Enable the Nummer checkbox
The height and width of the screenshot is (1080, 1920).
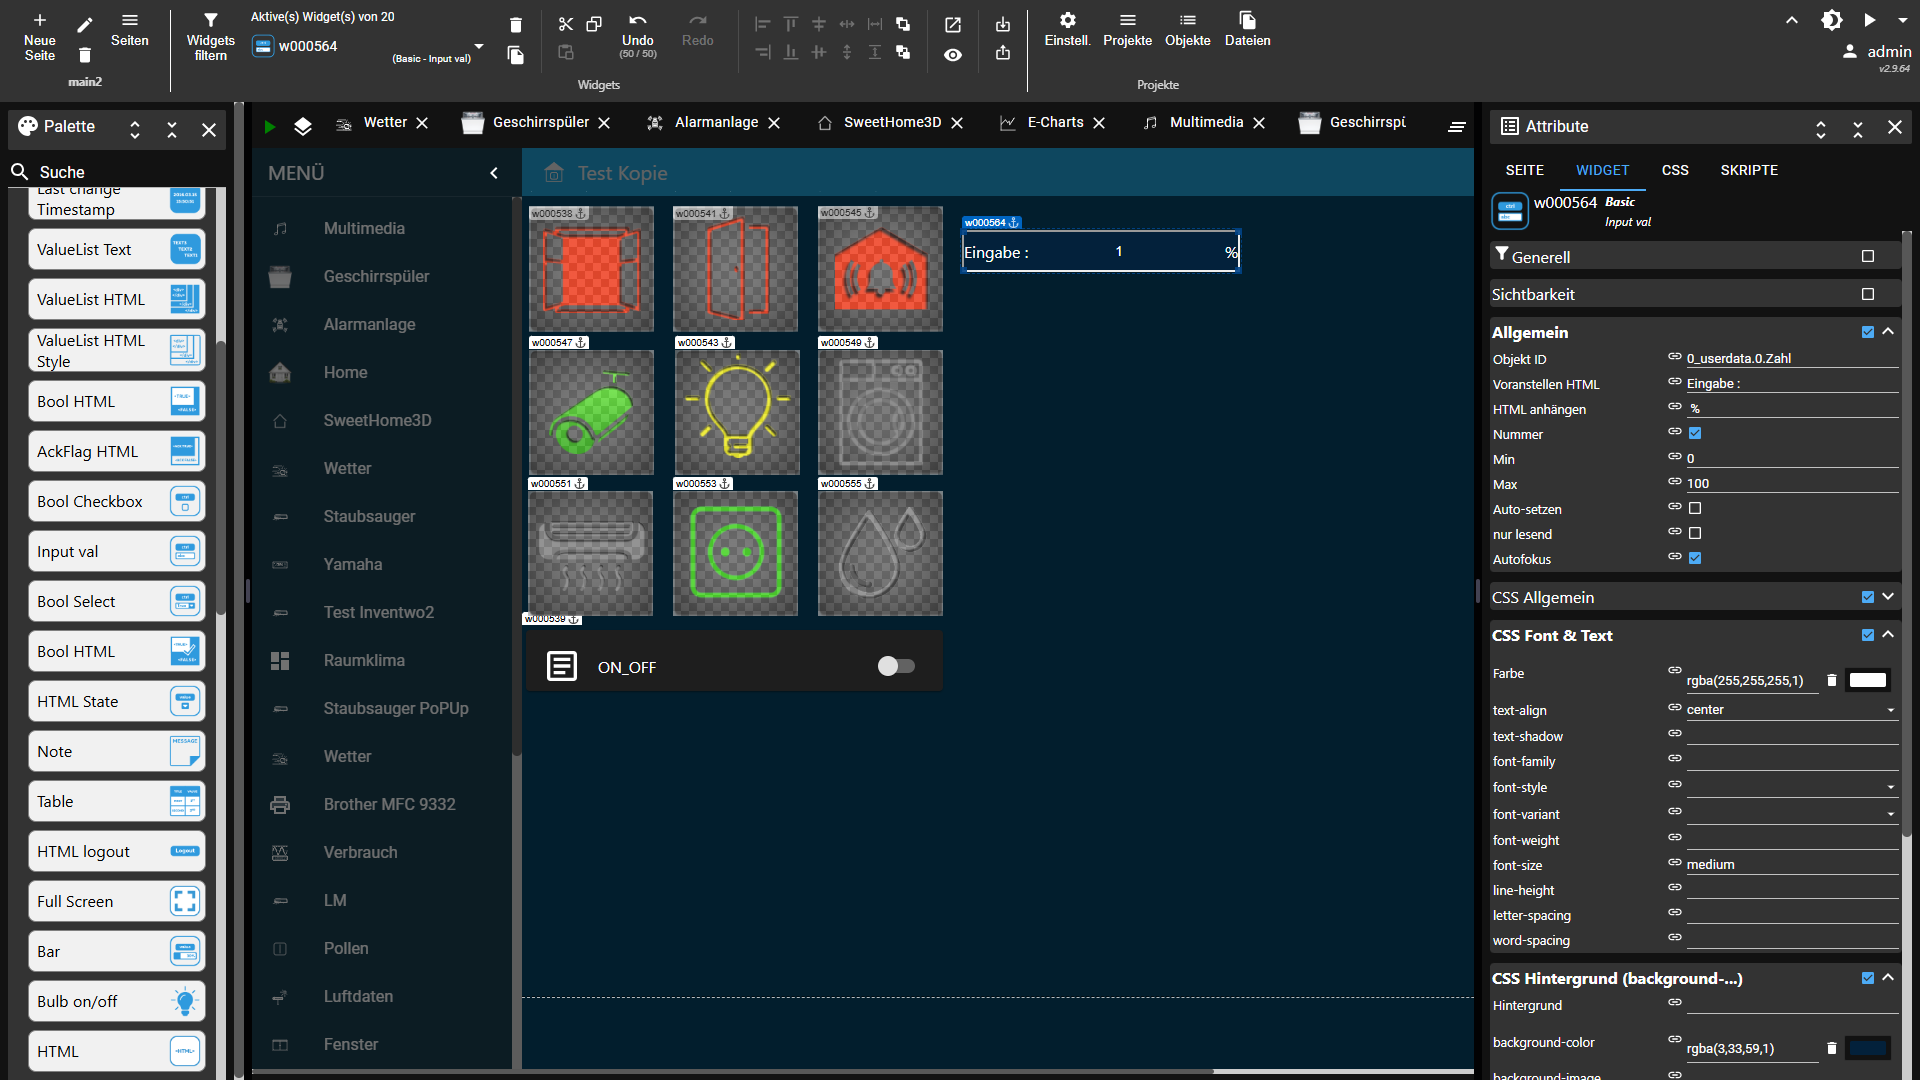[1695, 434]
